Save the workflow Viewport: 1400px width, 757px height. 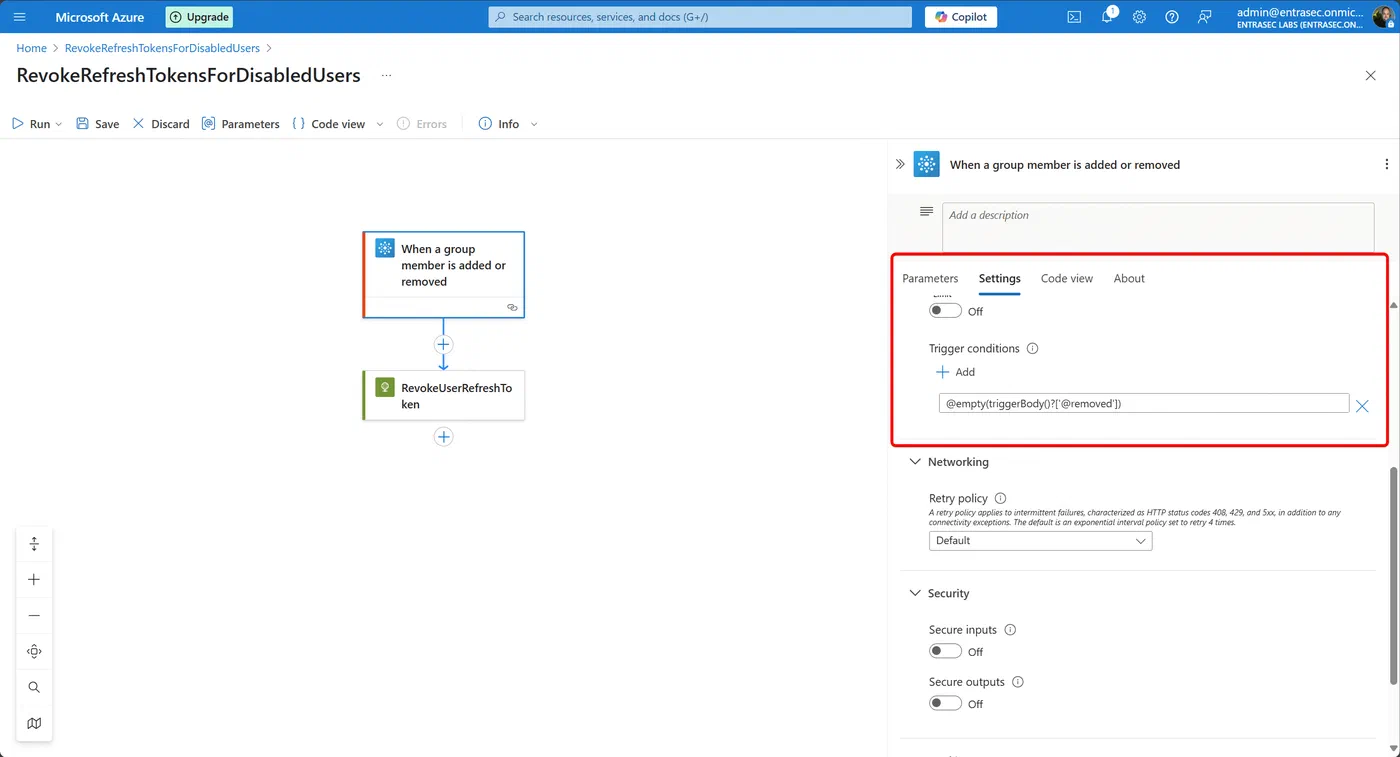coord(97,124)
